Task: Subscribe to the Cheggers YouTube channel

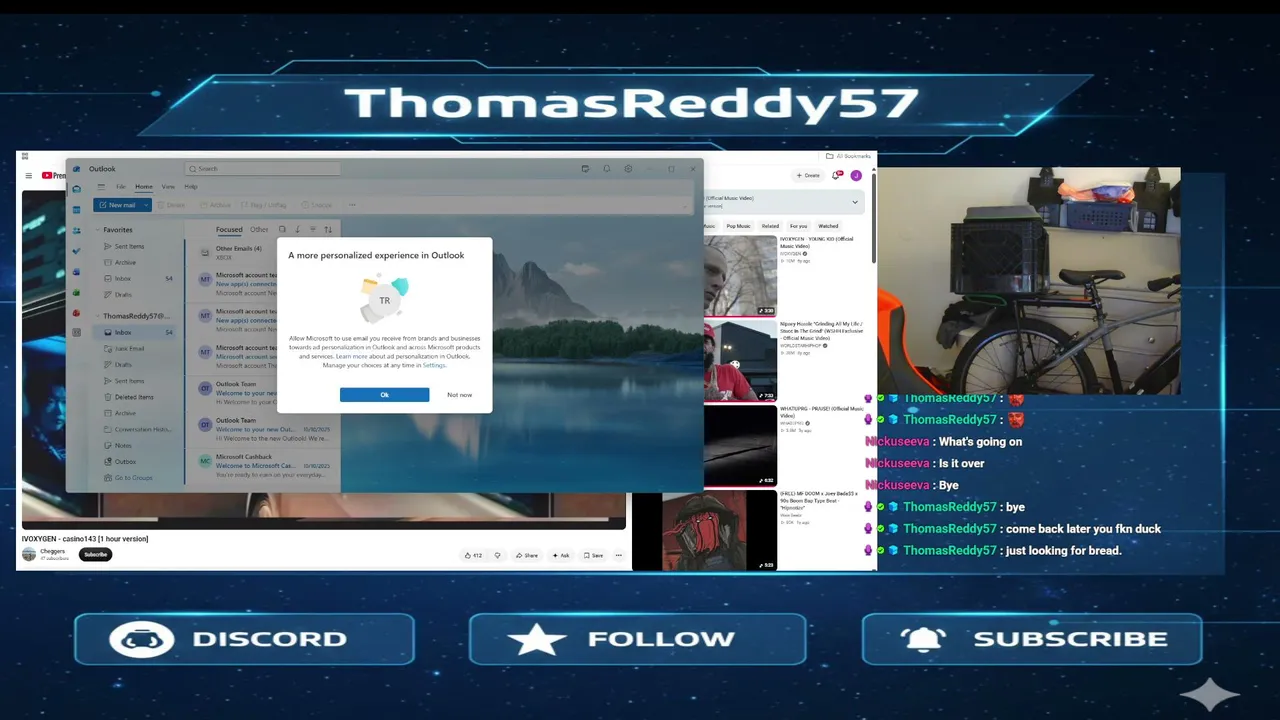Action: (x=96, y=554)
